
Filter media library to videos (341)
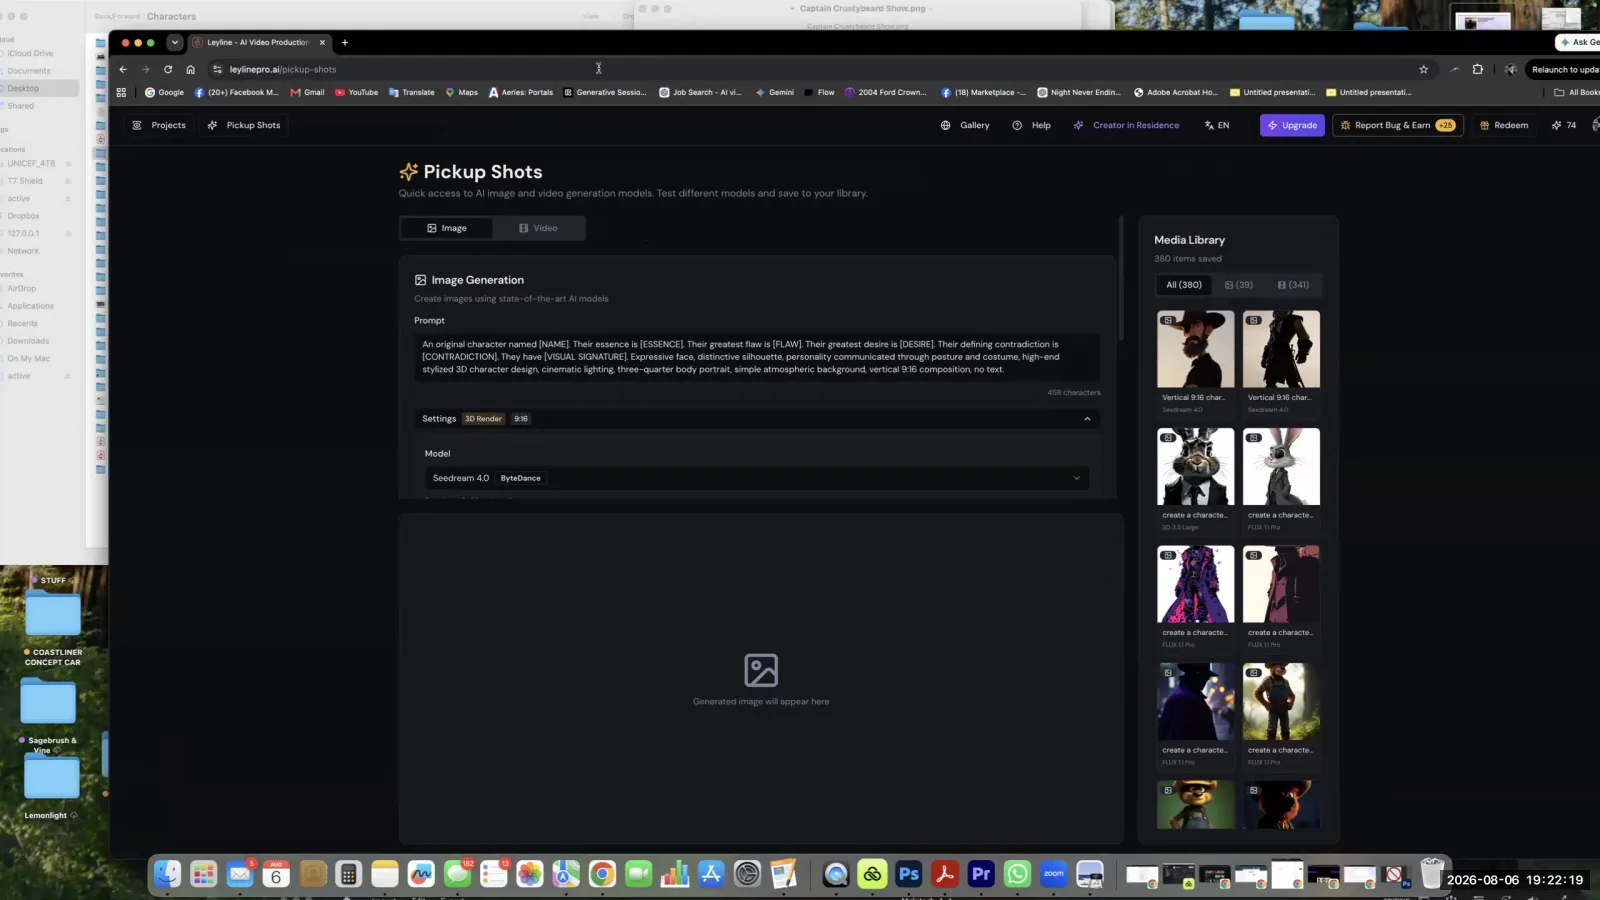pos(1293,285)
